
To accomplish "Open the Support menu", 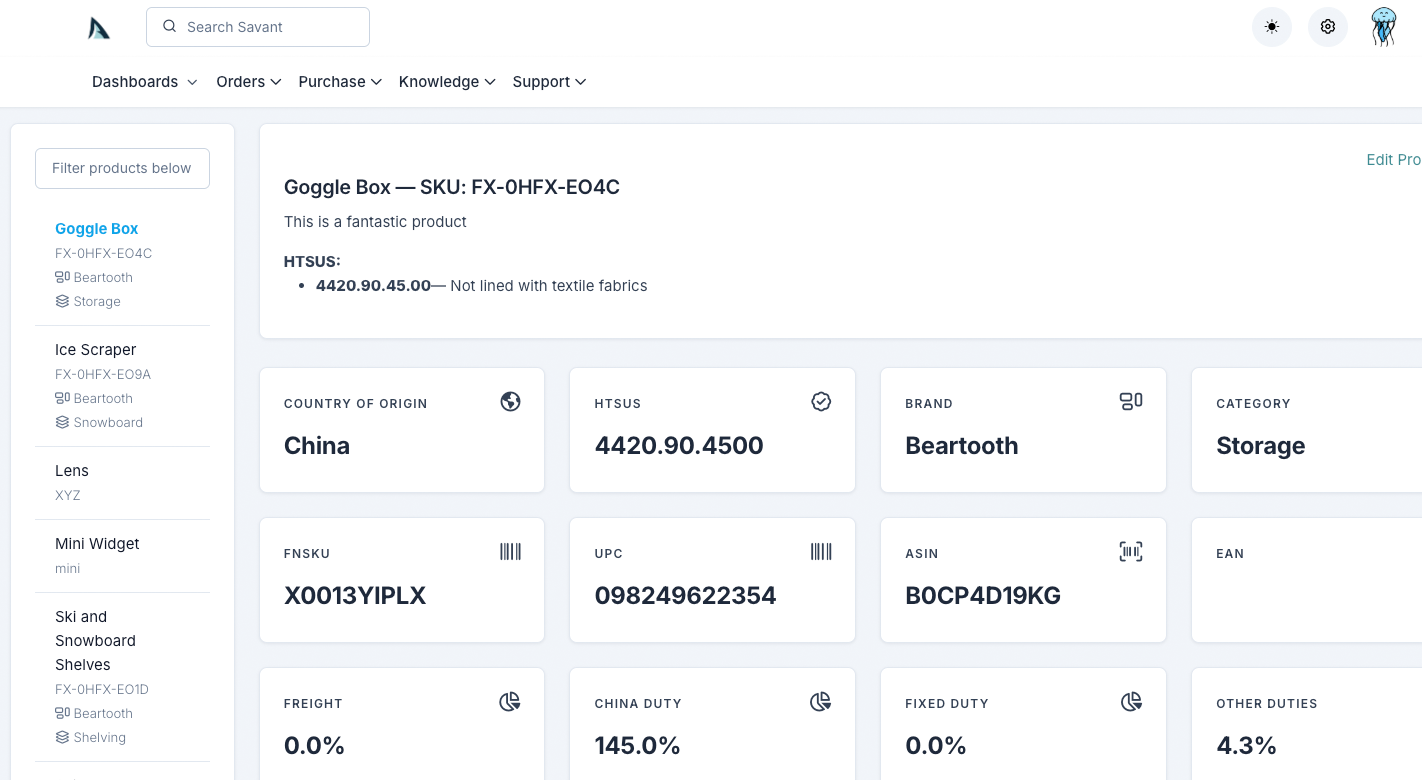I will point(549,82).
